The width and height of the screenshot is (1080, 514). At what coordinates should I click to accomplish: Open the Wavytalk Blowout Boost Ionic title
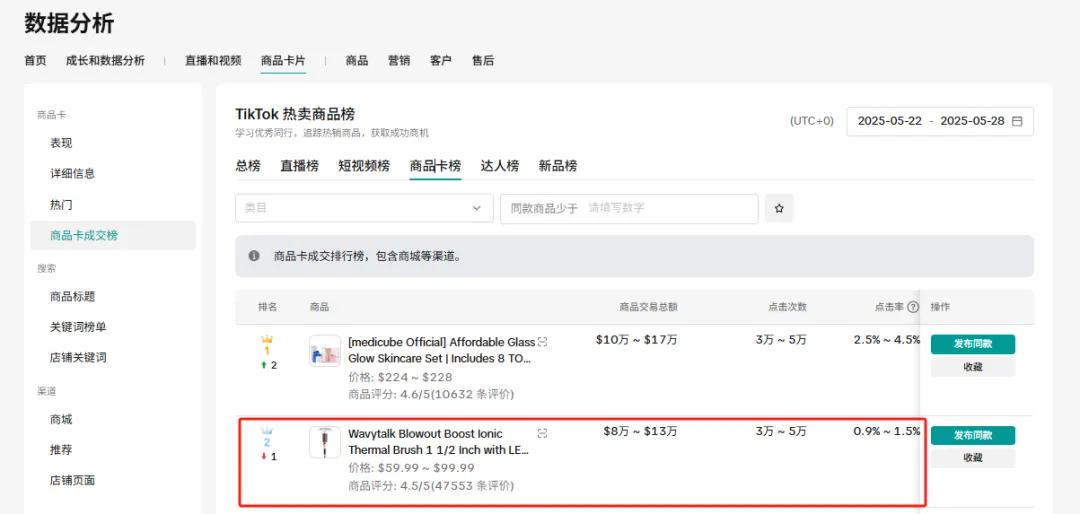click(x=439, y=442)
